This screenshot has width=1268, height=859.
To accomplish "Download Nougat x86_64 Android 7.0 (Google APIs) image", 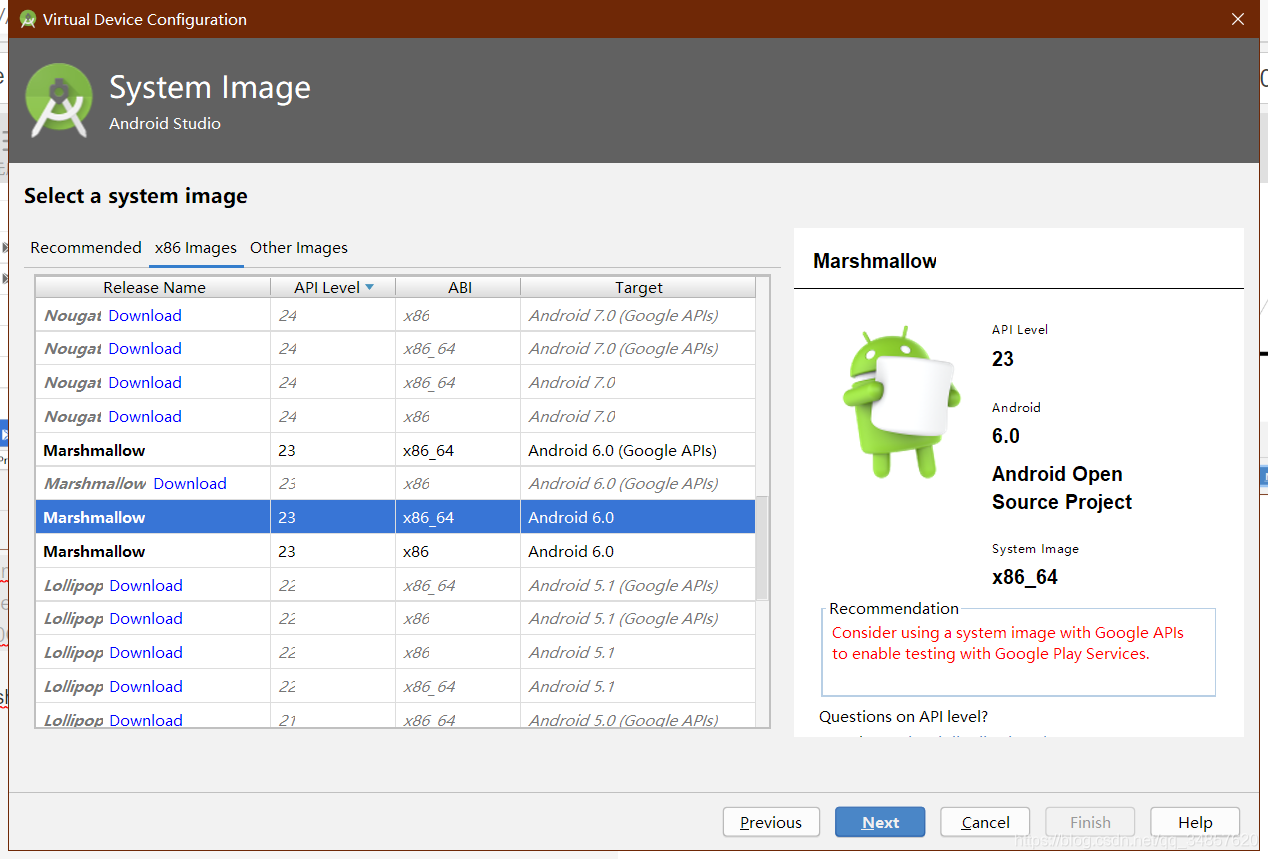I will [x=145, y=349].
